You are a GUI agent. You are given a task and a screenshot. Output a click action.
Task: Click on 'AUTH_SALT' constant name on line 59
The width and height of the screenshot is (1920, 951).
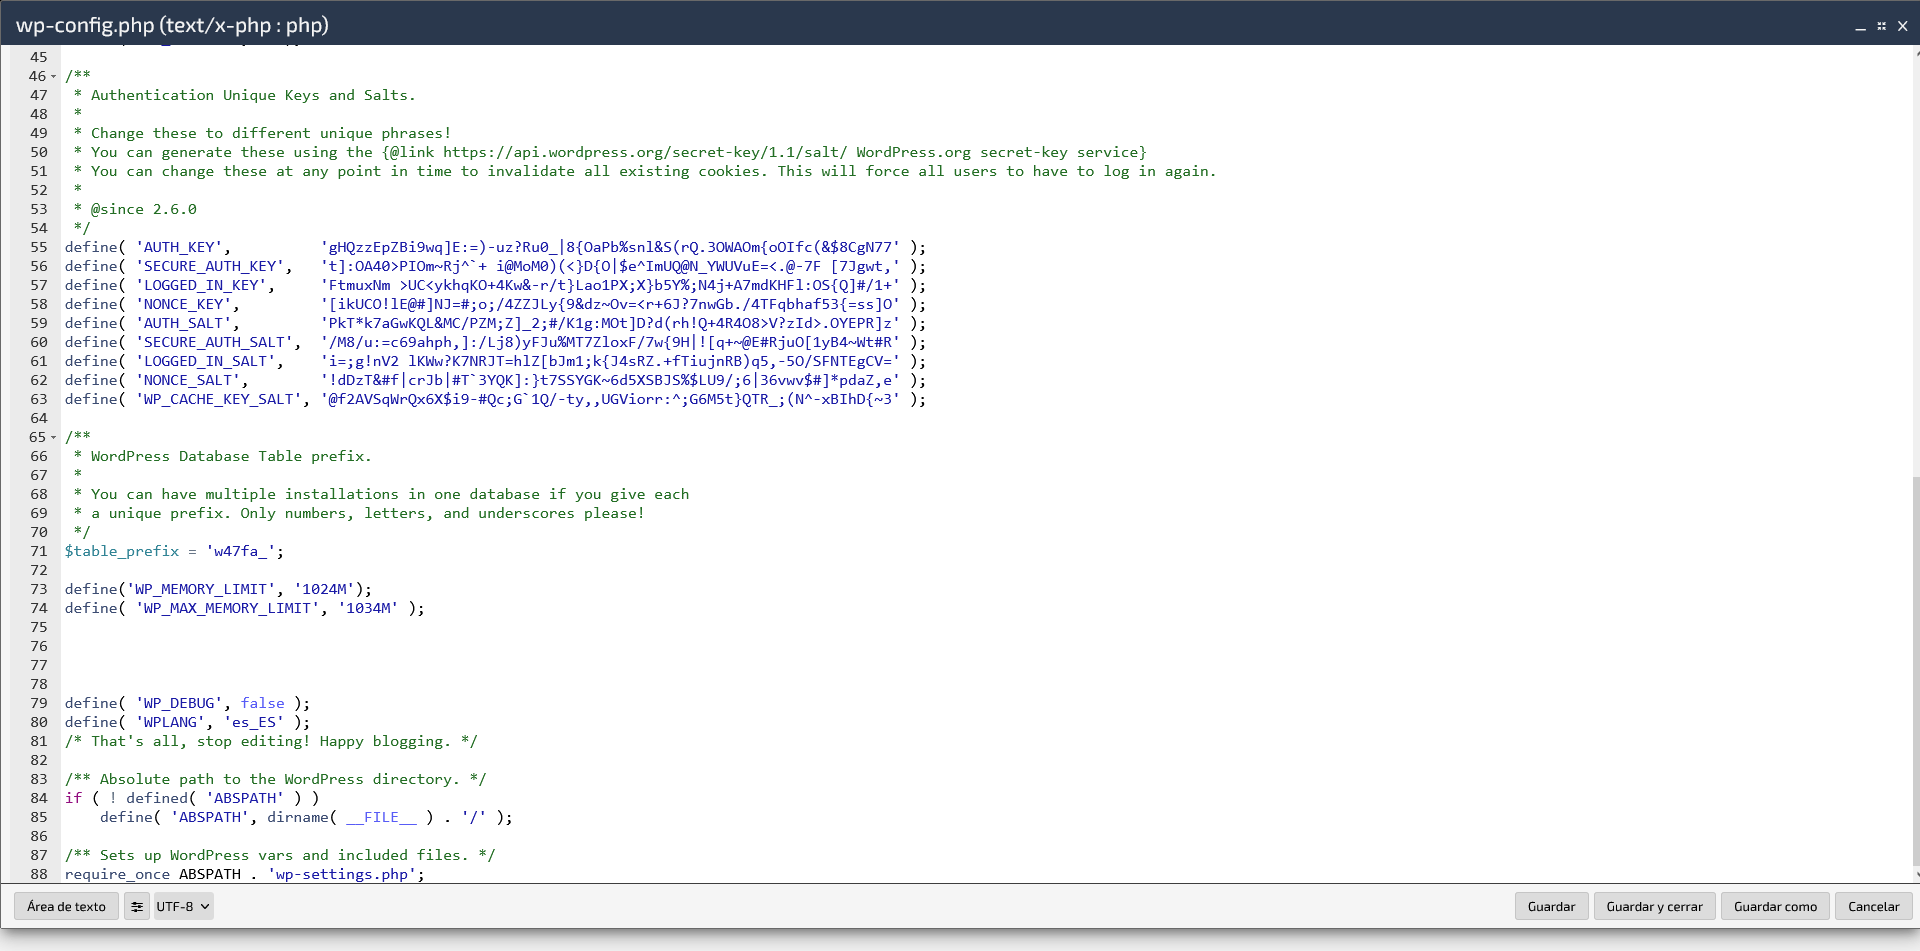click(184, 324)
